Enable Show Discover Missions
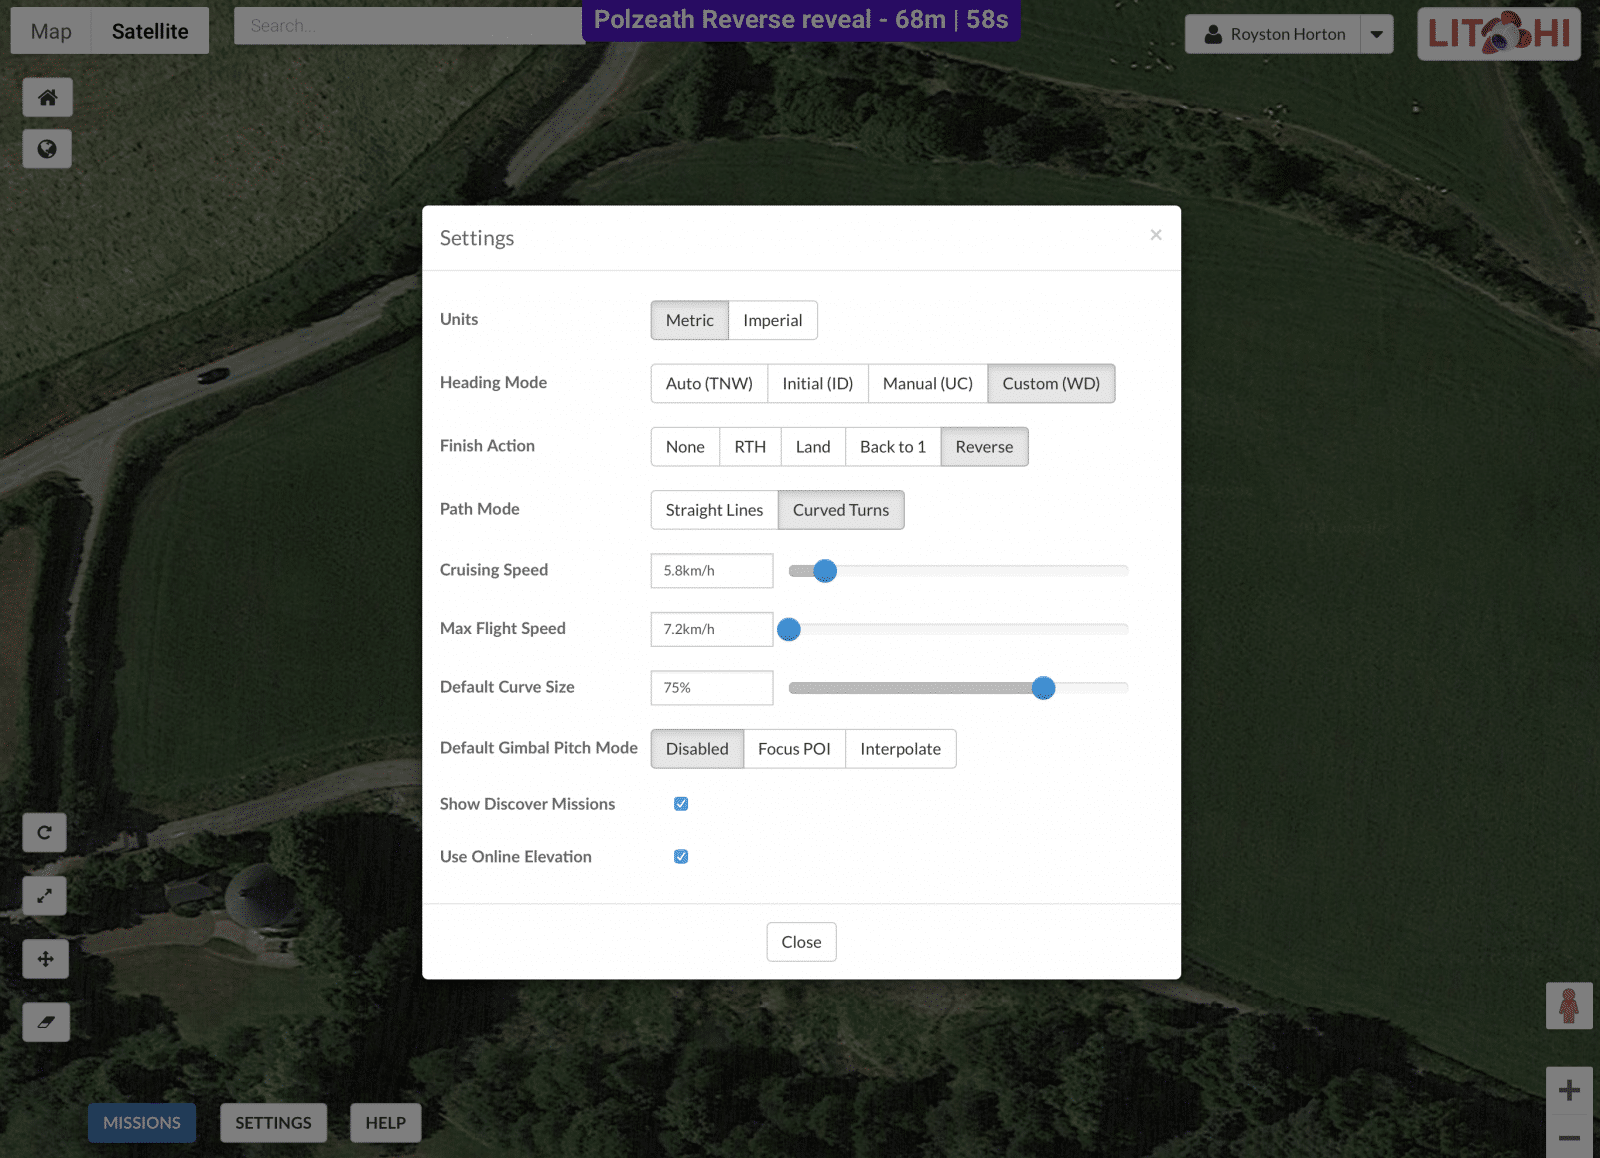 click(681, 803)
